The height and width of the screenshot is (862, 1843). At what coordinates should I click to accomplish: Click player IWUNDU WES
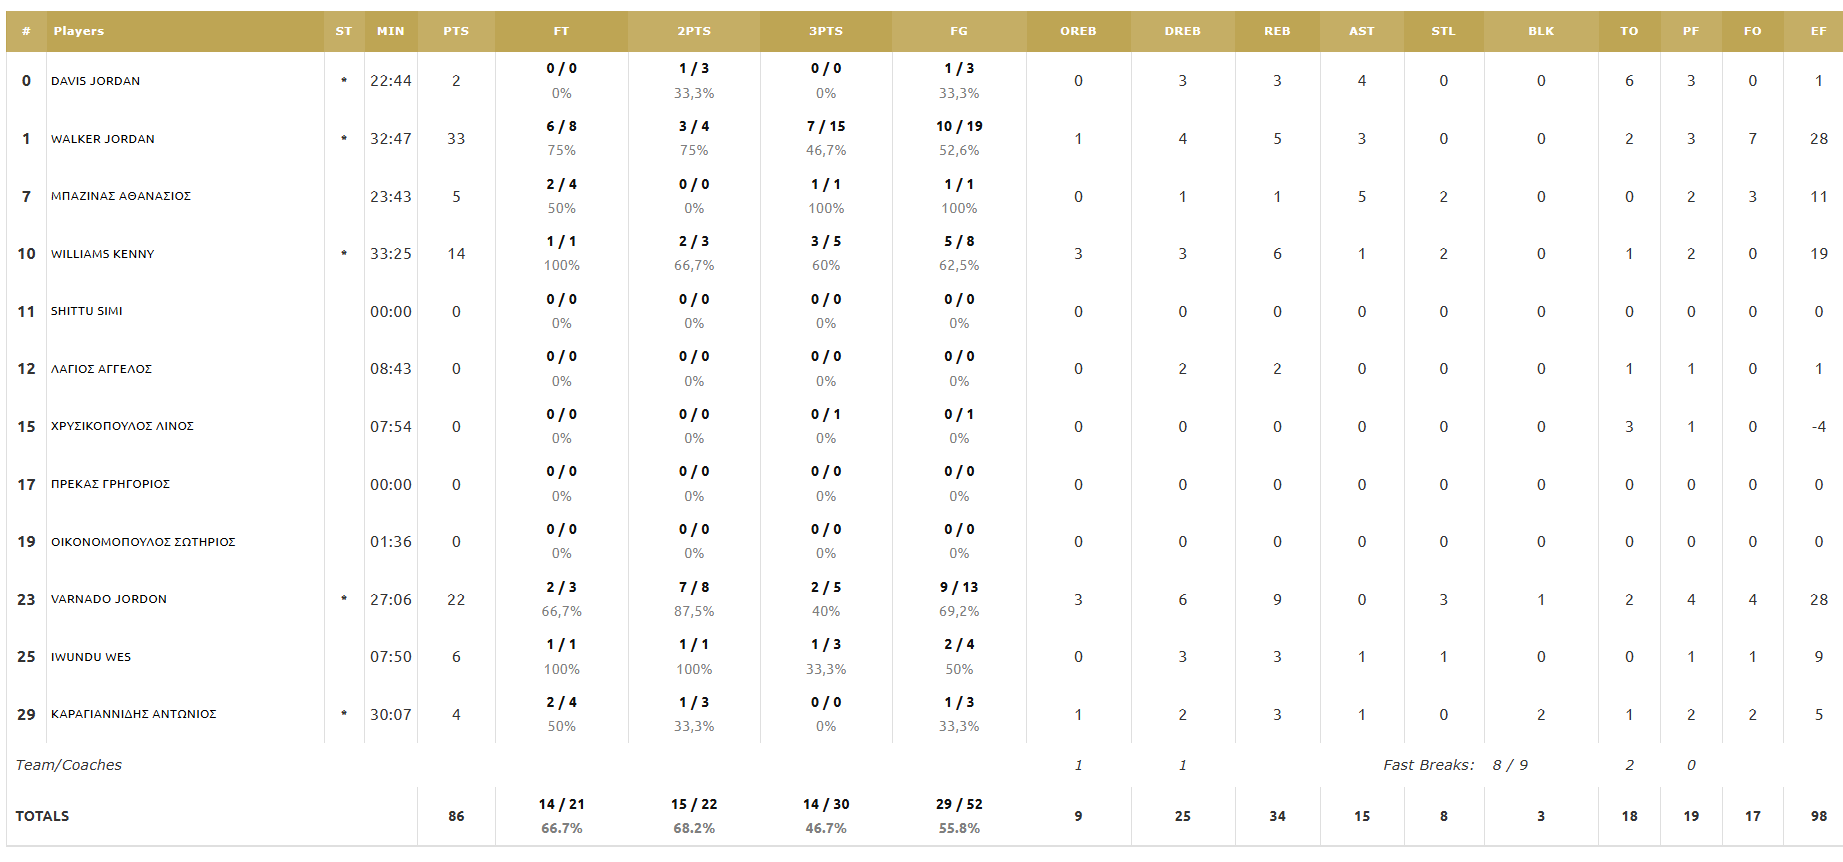[x=91, y=657]
